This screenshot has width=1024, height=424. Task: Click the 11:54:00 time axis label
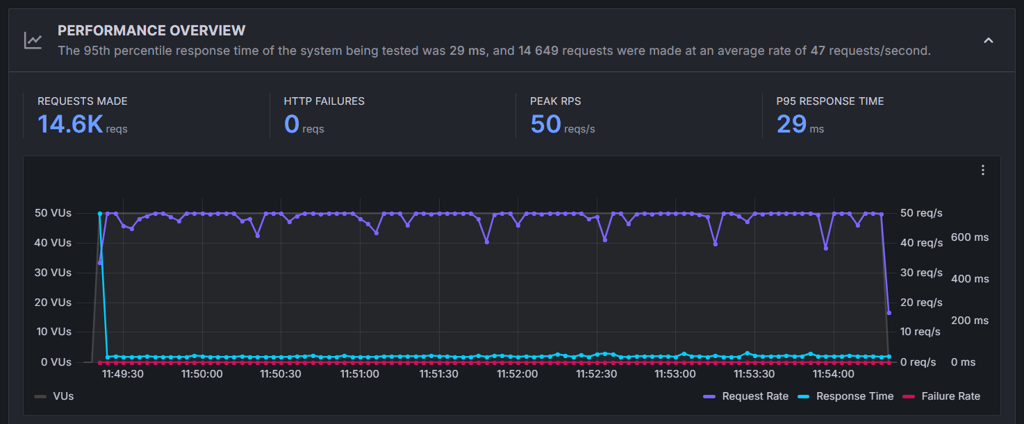pos(833,374)
